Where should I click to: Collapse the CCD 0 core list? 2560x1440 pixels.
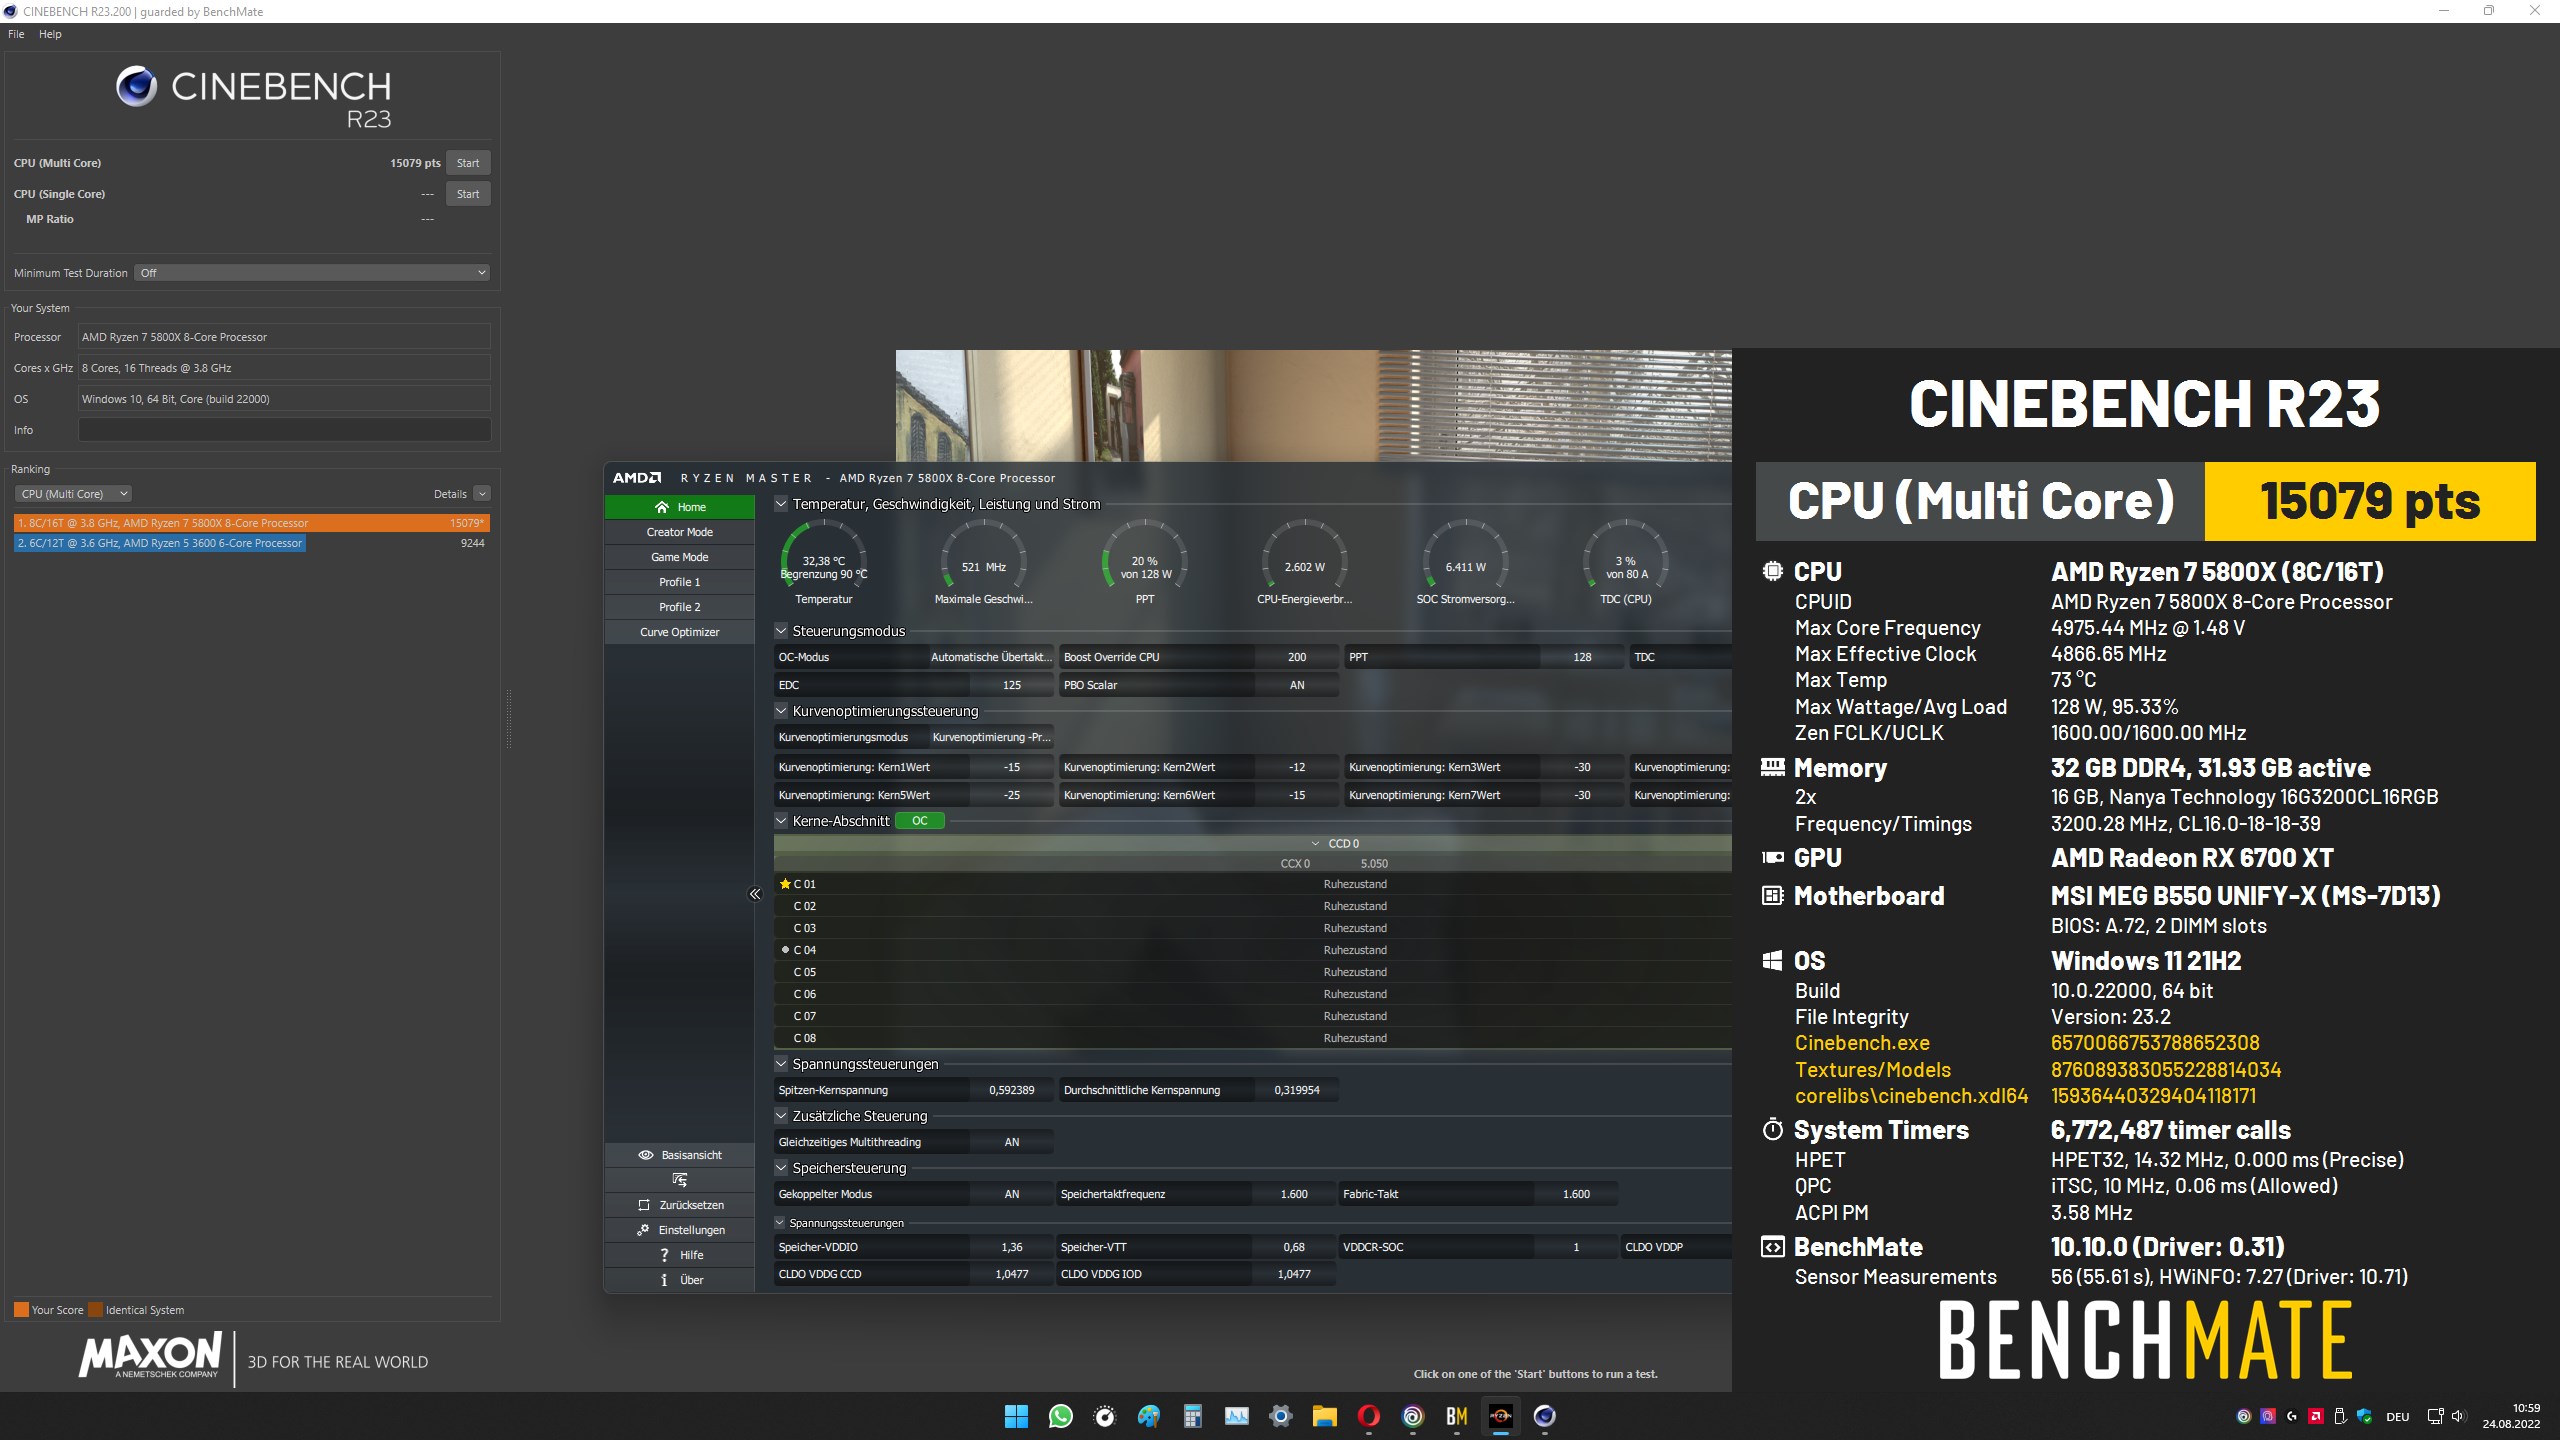[x=1316, y=843]
